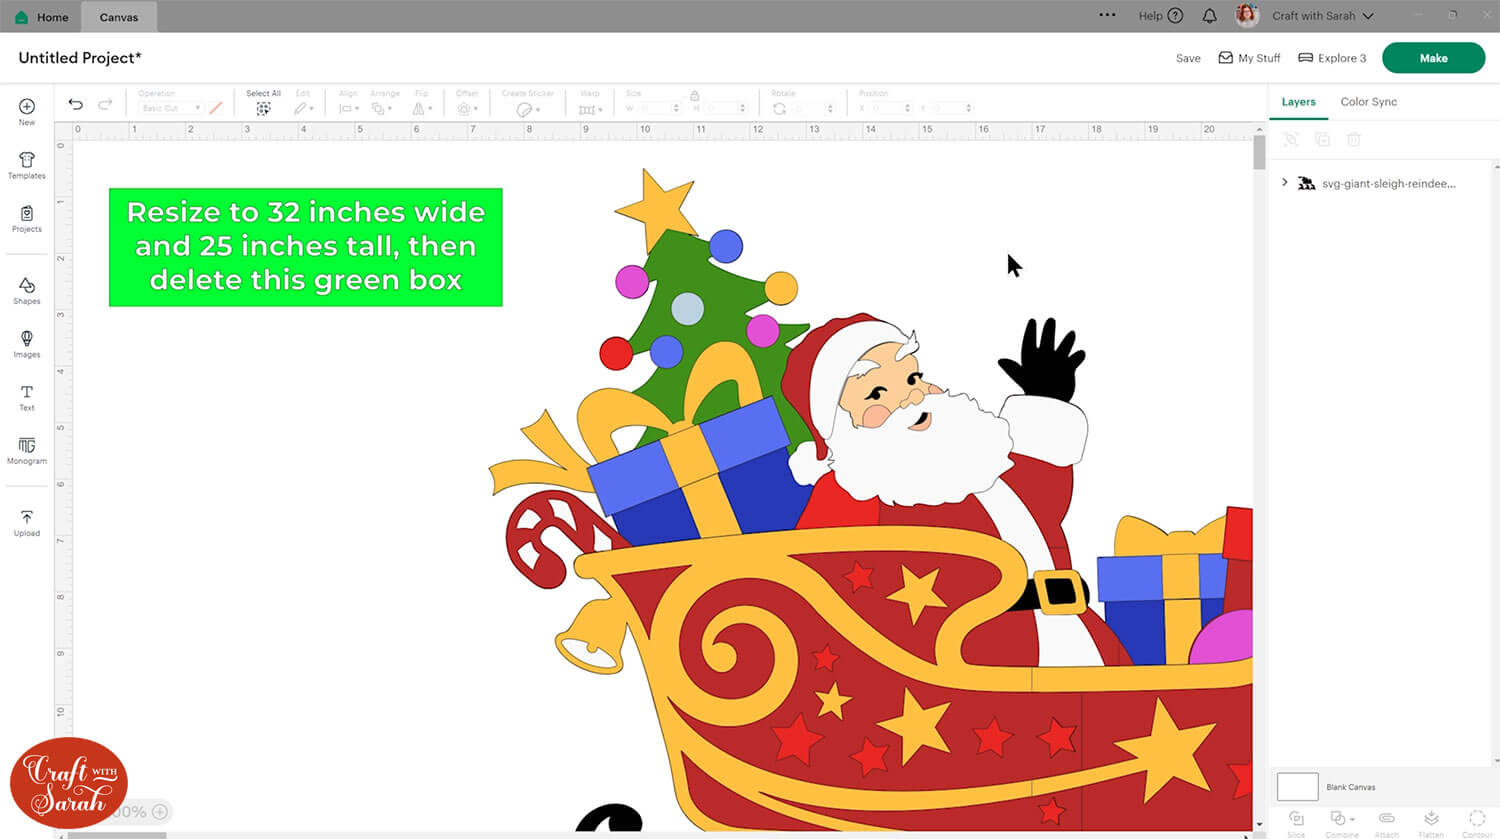Open the Images library
Viewport: 1500px width, 839px height.
[27, 344]
